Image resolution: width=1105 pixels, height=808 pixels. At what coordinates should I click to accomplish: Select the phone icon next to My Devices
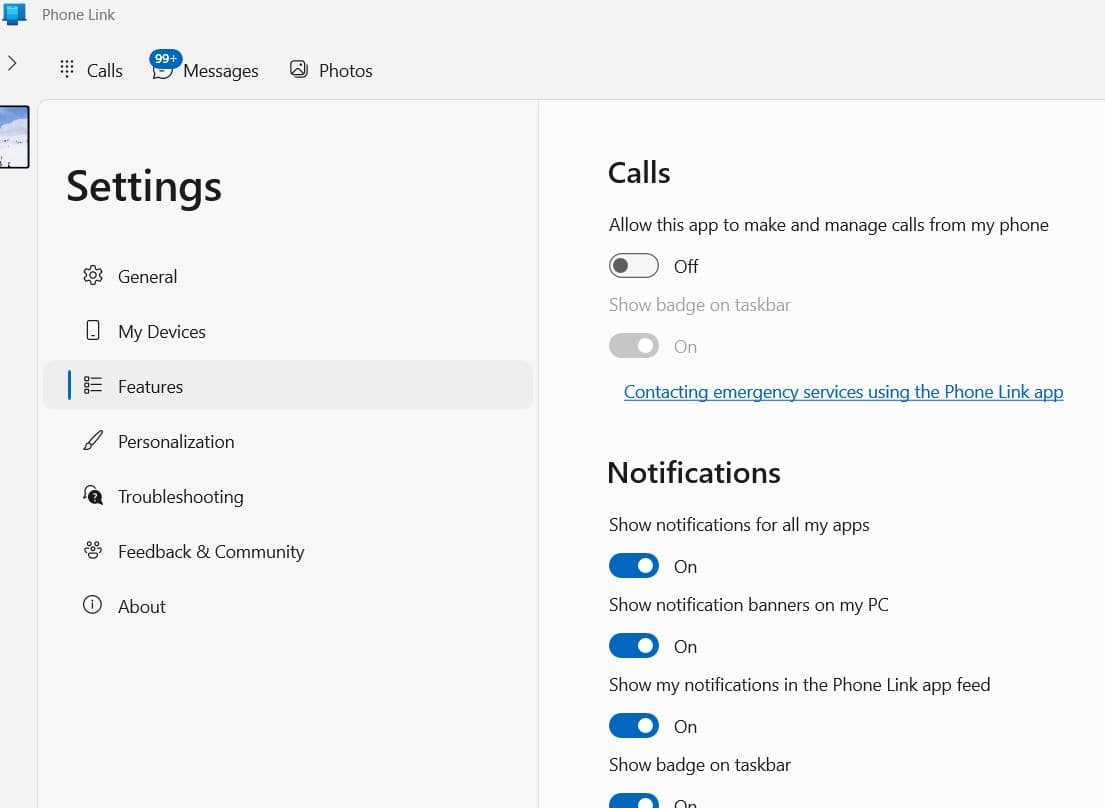93,331
